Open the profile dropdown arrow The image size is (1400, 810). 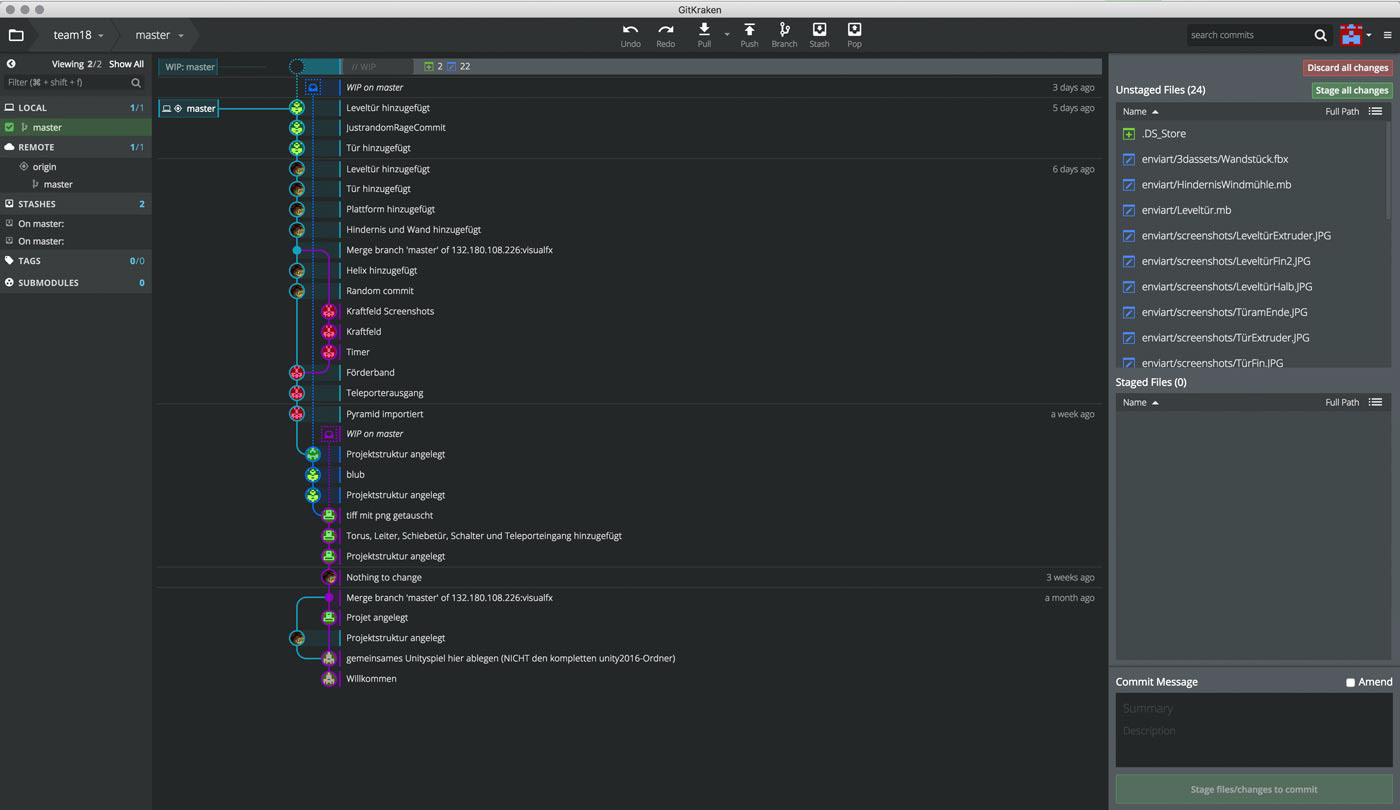(x=1369, y=35)
